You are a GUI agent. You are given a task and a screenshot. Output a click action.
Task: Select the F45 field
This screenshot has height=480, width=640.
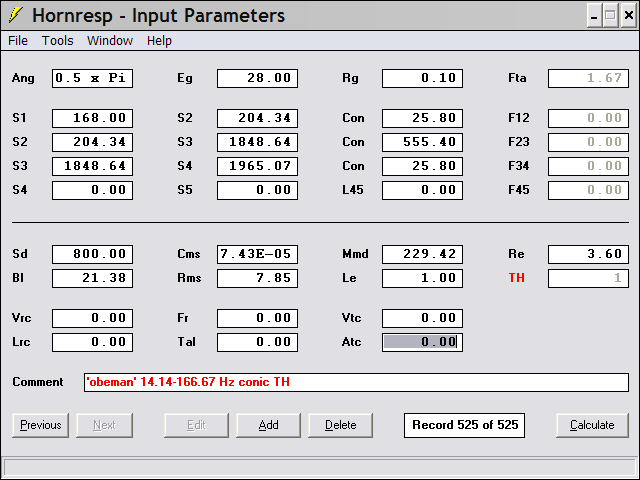(x=588, y=190)
